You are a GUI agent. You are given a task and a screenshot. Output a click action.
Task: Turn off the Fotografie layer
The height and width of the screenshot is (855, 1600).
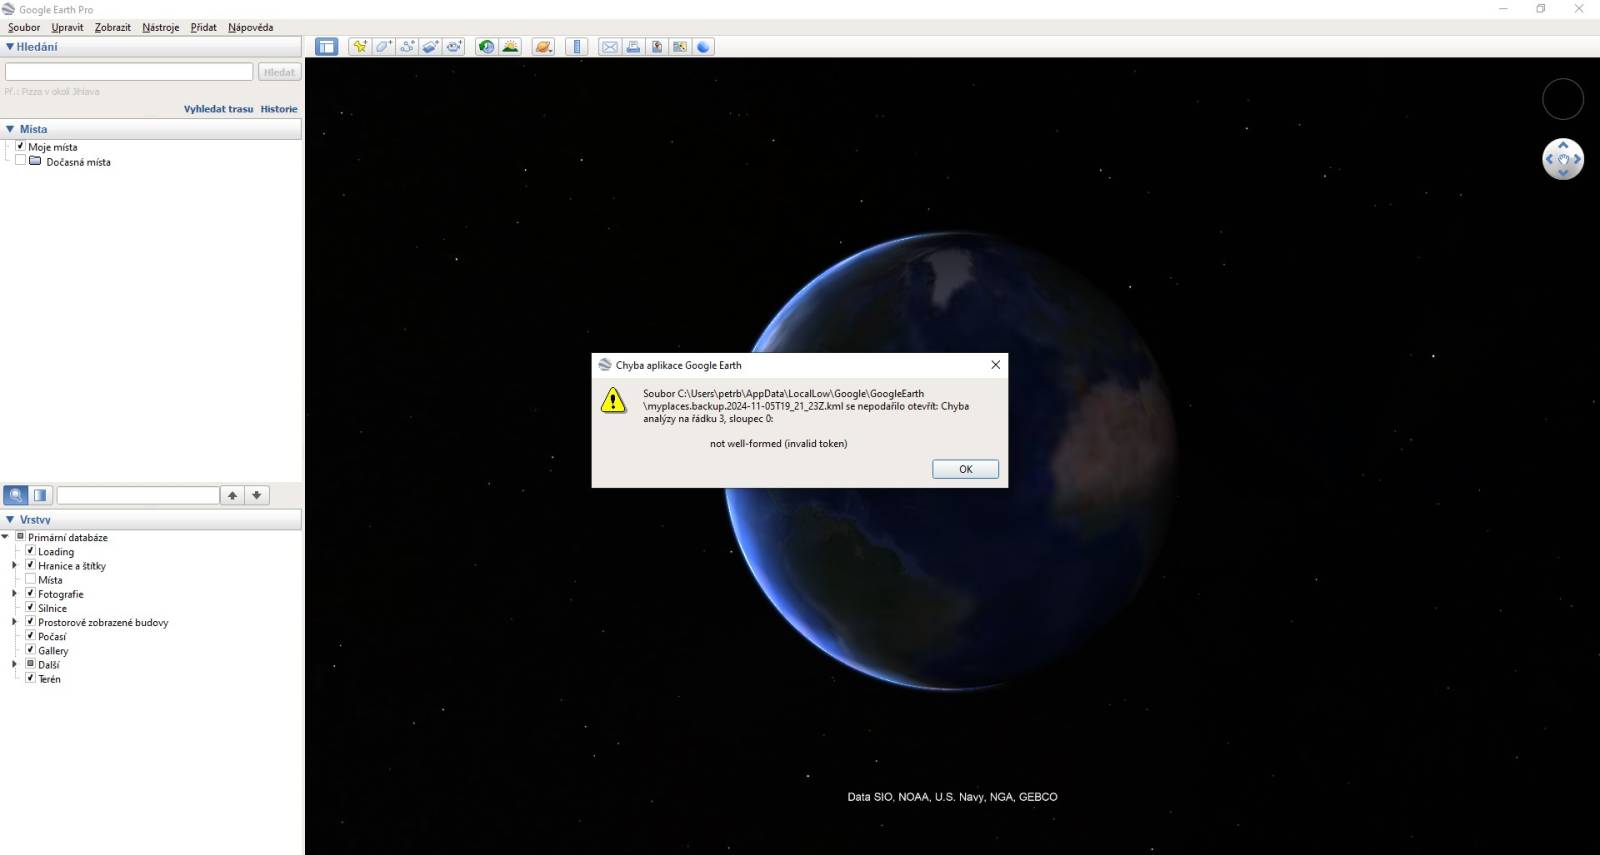point(30,593)
